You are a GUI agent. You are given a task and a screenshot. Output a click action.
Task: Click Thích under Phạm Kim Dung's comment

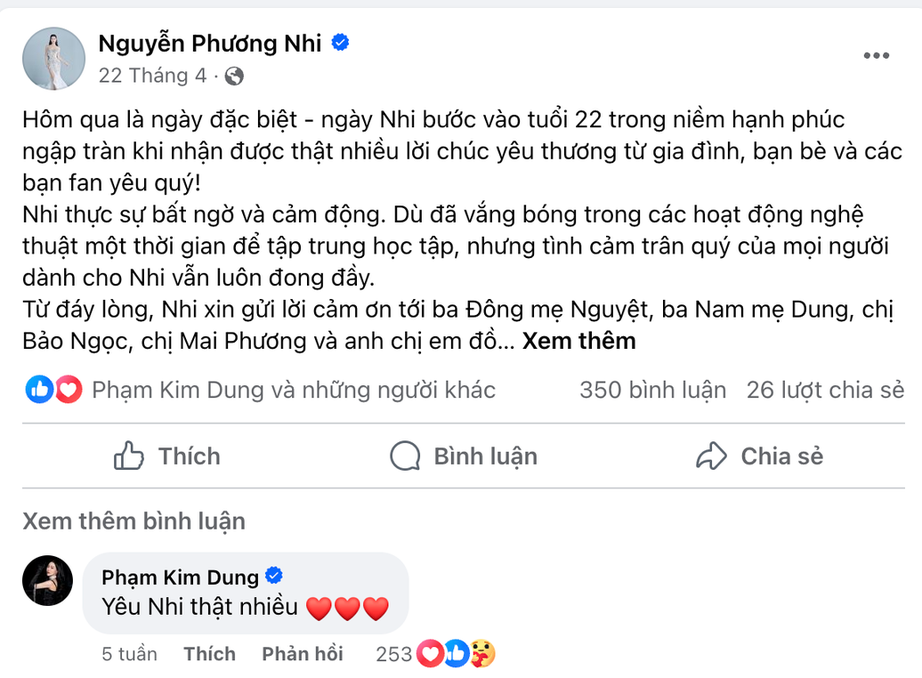tap(209, 653)
